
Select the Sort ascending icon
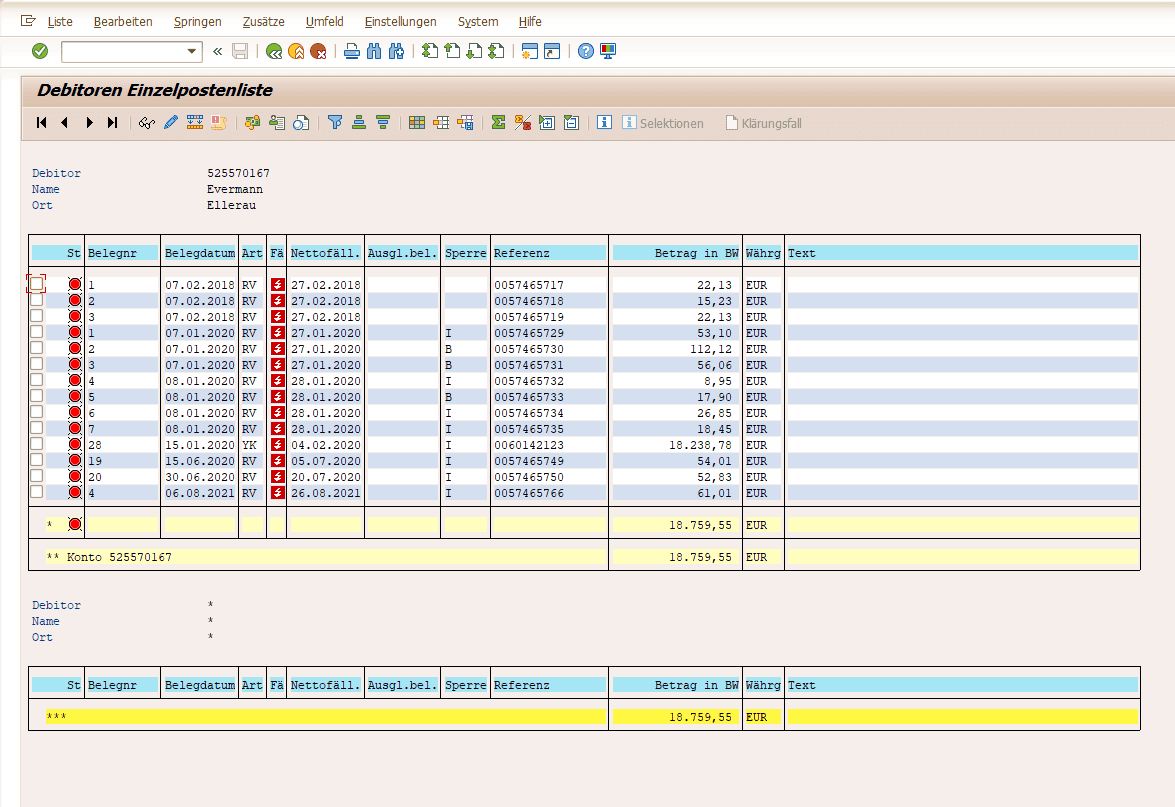click(x=358, y=122)
